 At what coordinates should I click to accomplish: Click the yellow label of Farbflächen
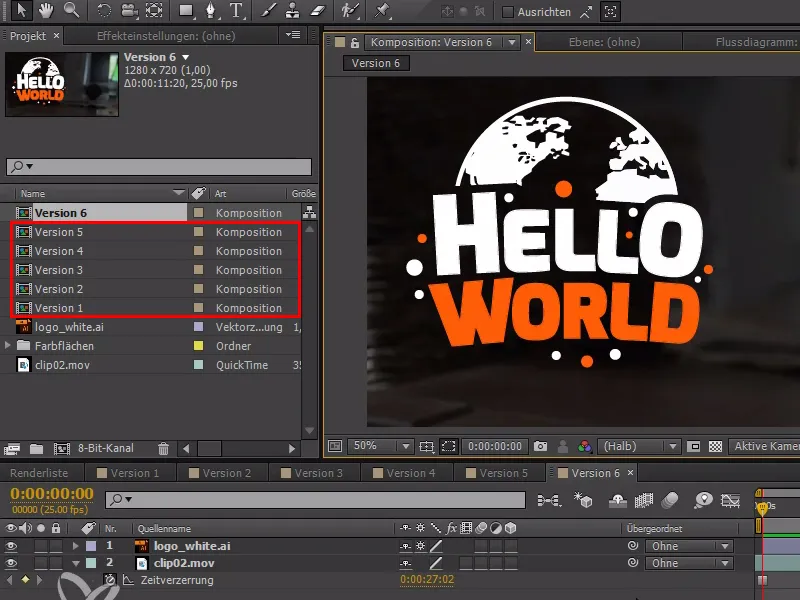(198, 346)
